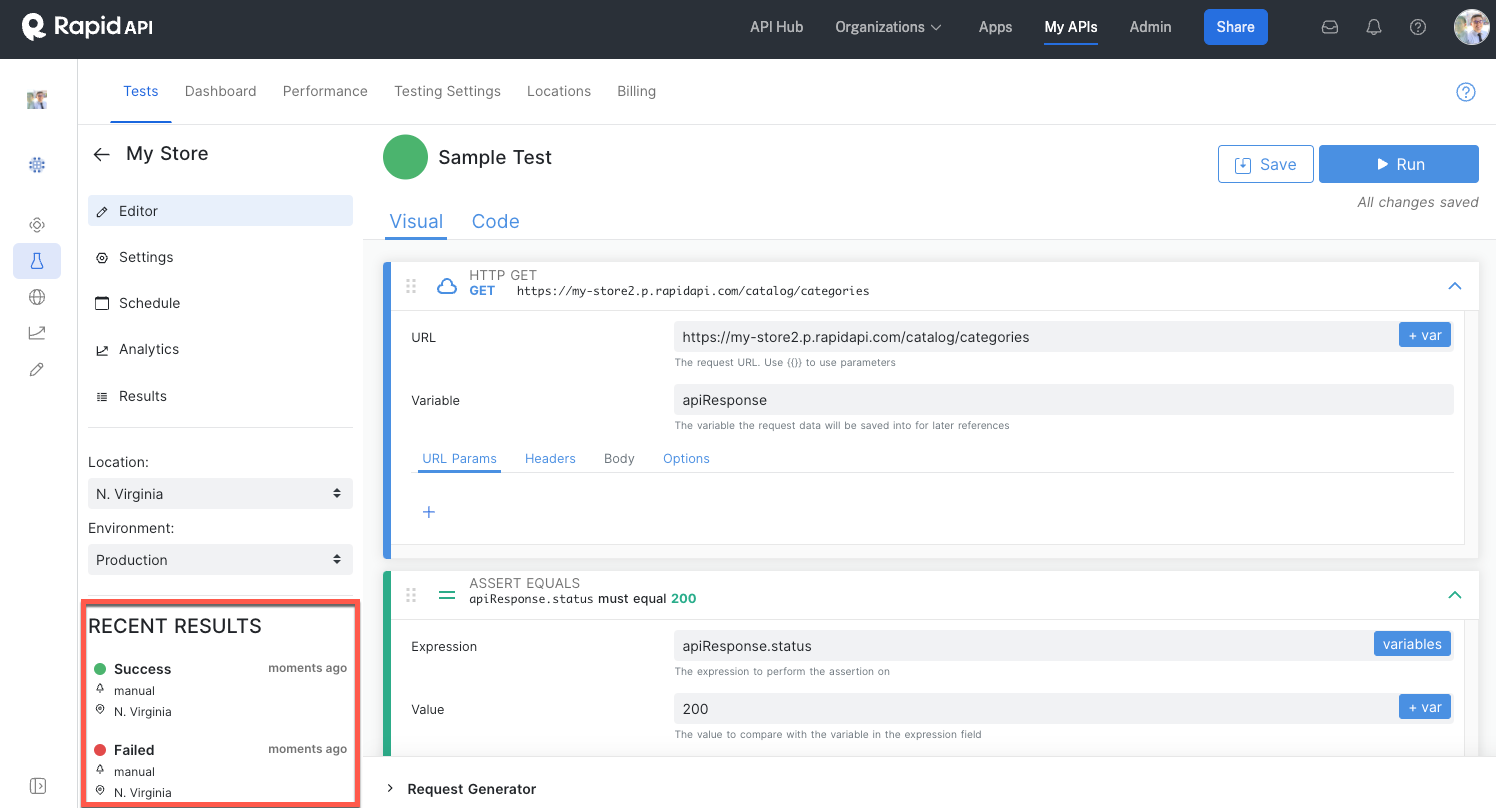Open Schedule in the test menu
The image size is (1496, 808).
tap(220, 303)
